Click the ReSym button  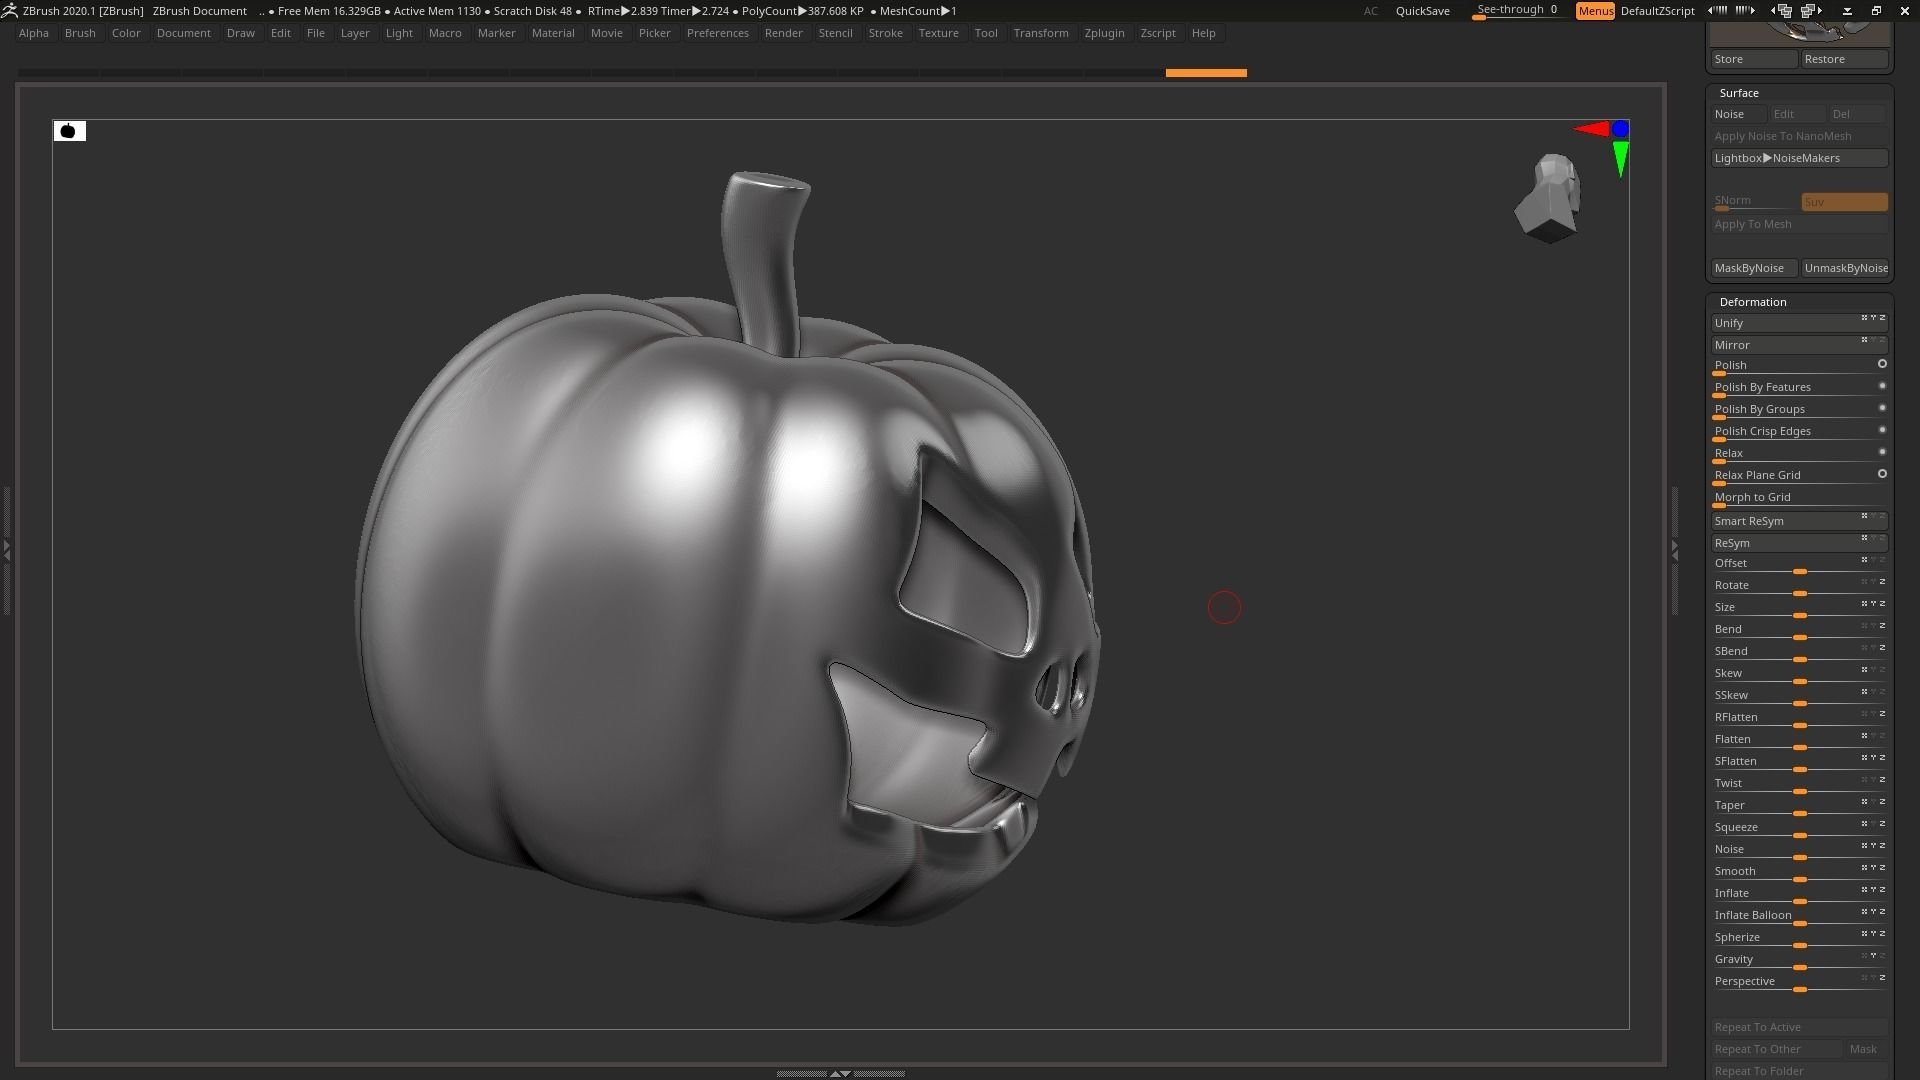coord(1799,543)
